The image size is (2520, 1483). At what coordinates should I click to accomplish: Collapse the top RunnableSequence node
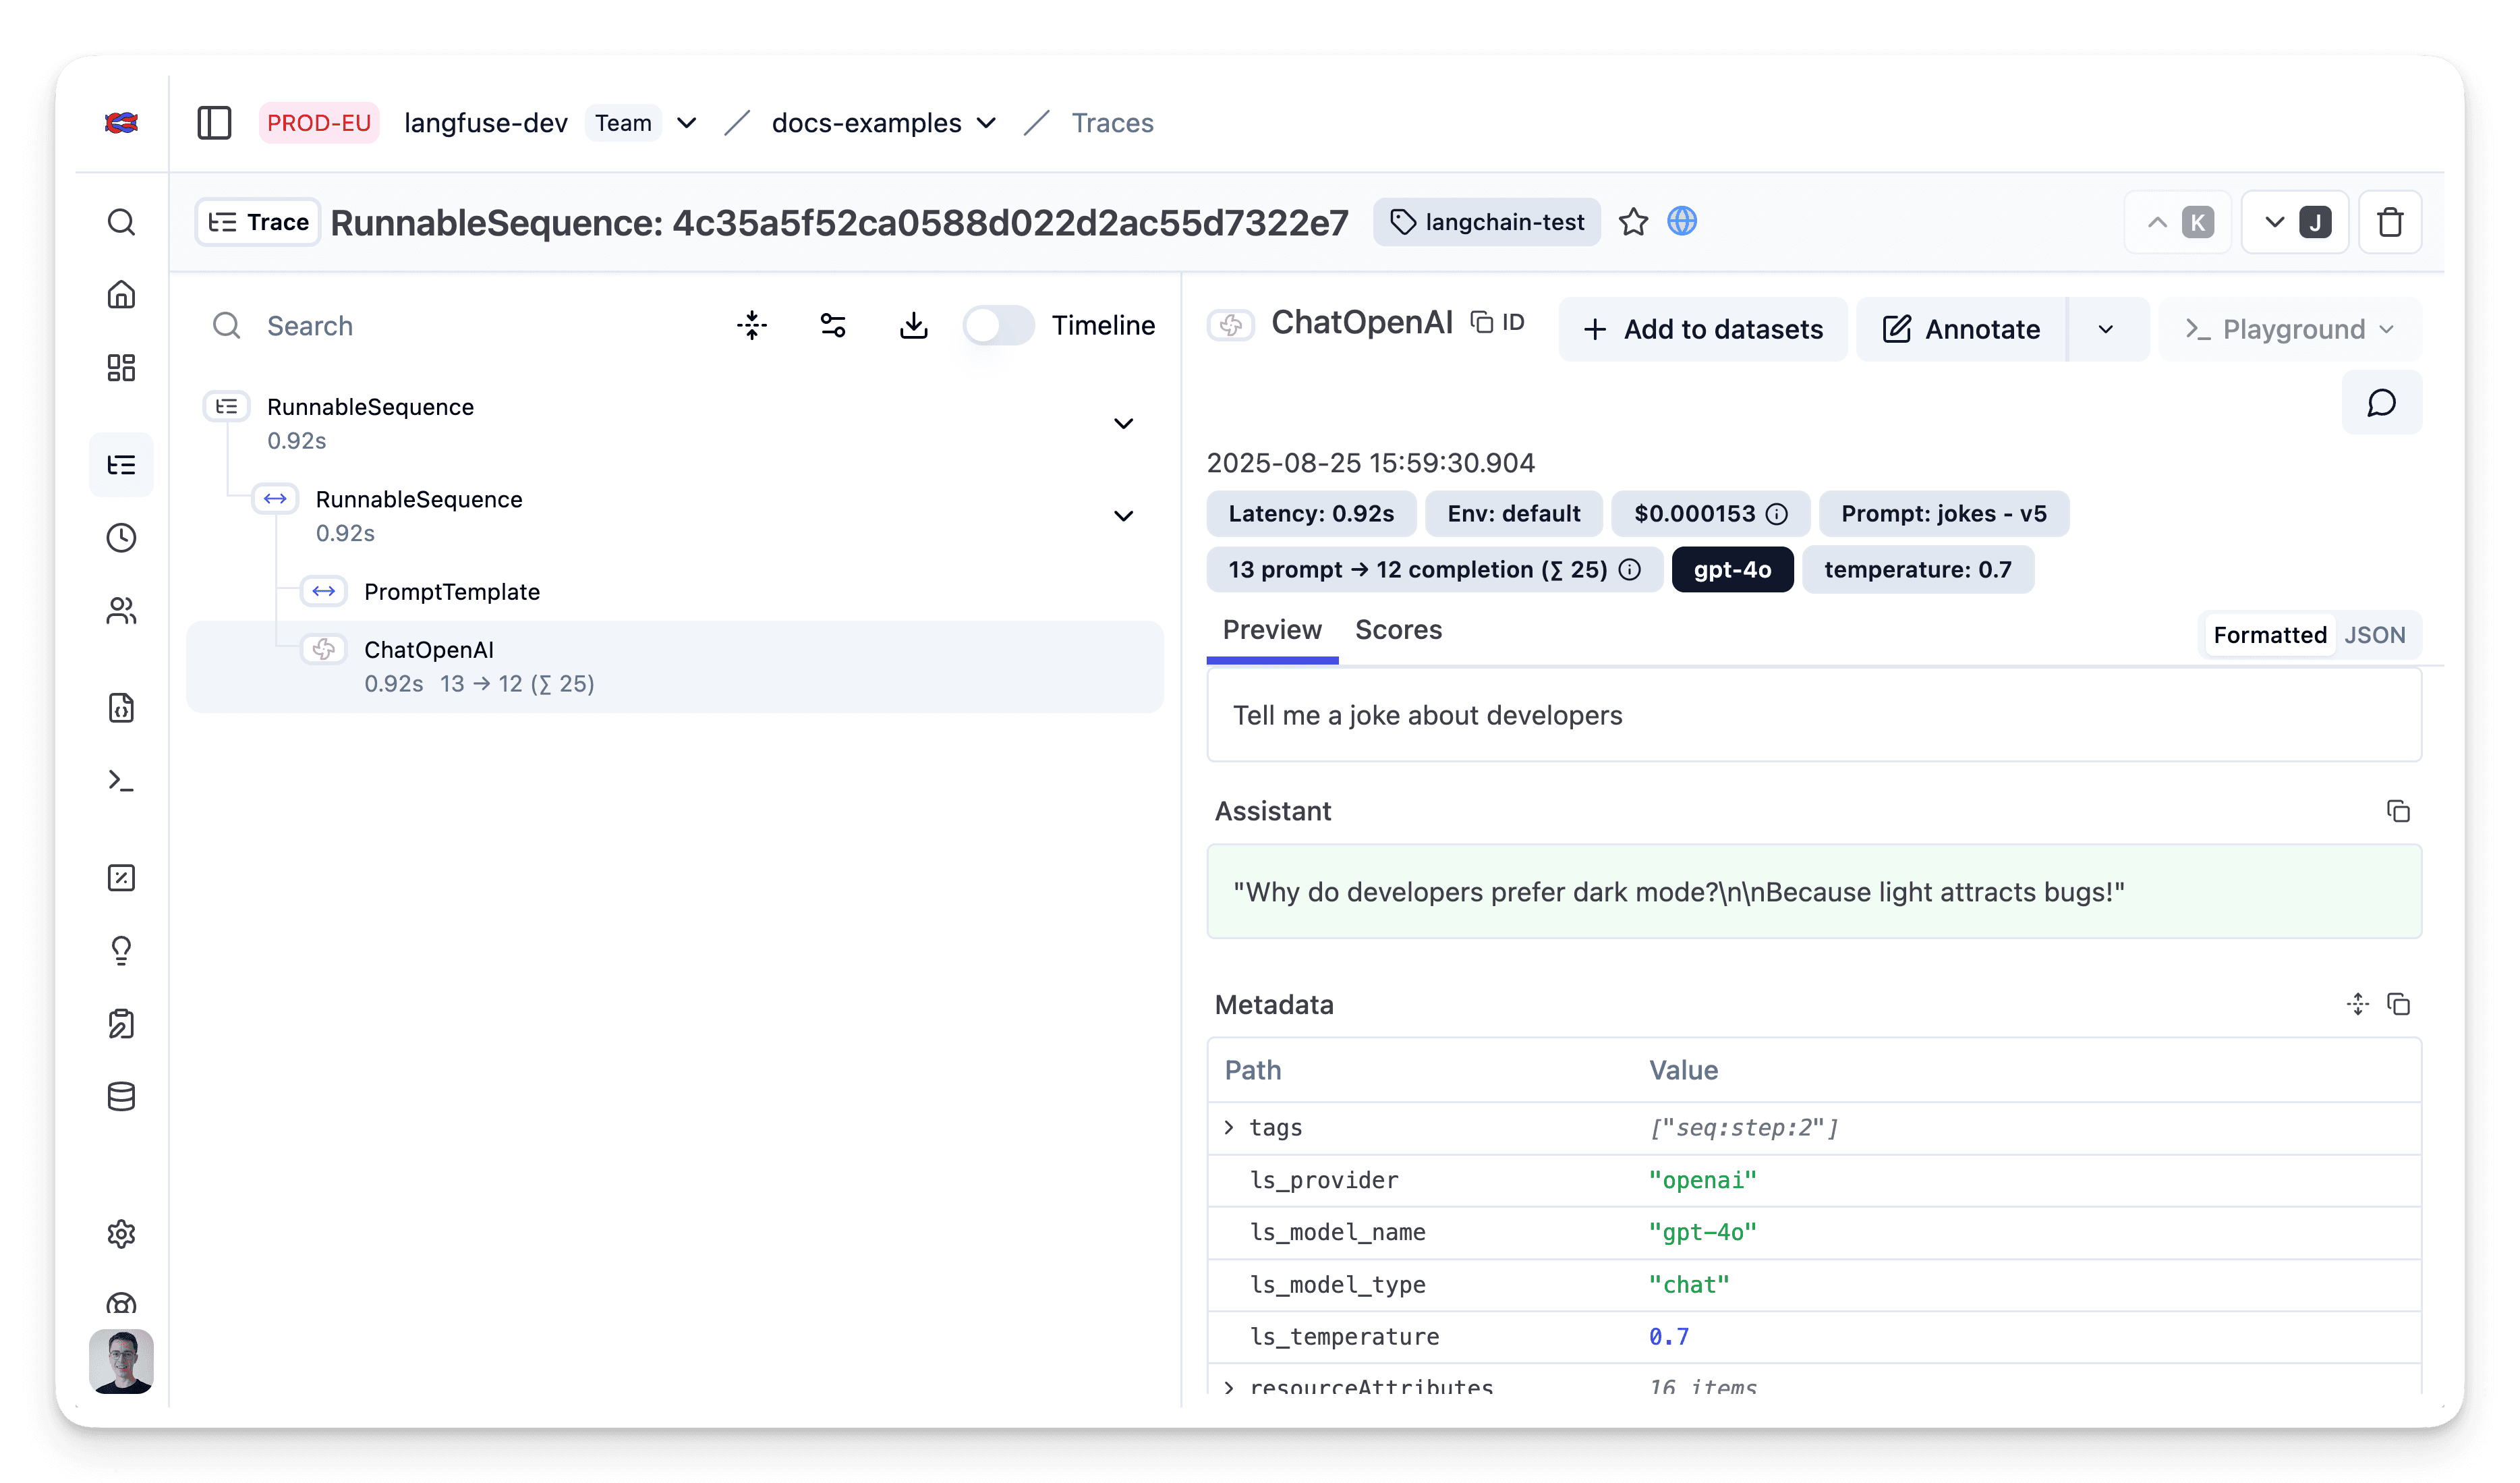[x=1123, y=424]
